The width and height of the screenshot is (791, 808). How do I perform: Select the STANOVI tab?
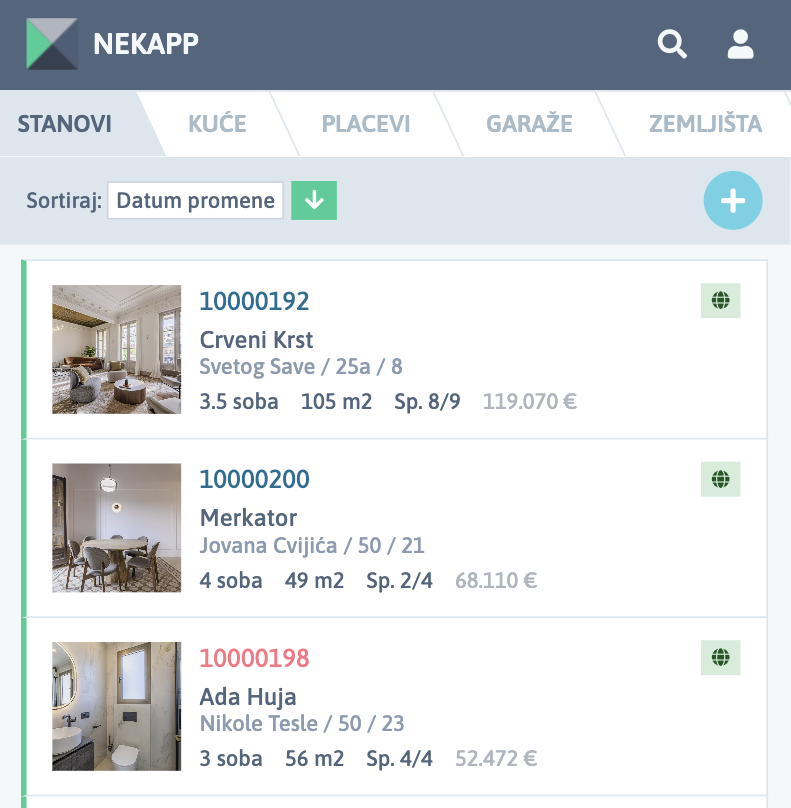click(x=64, y=124)
